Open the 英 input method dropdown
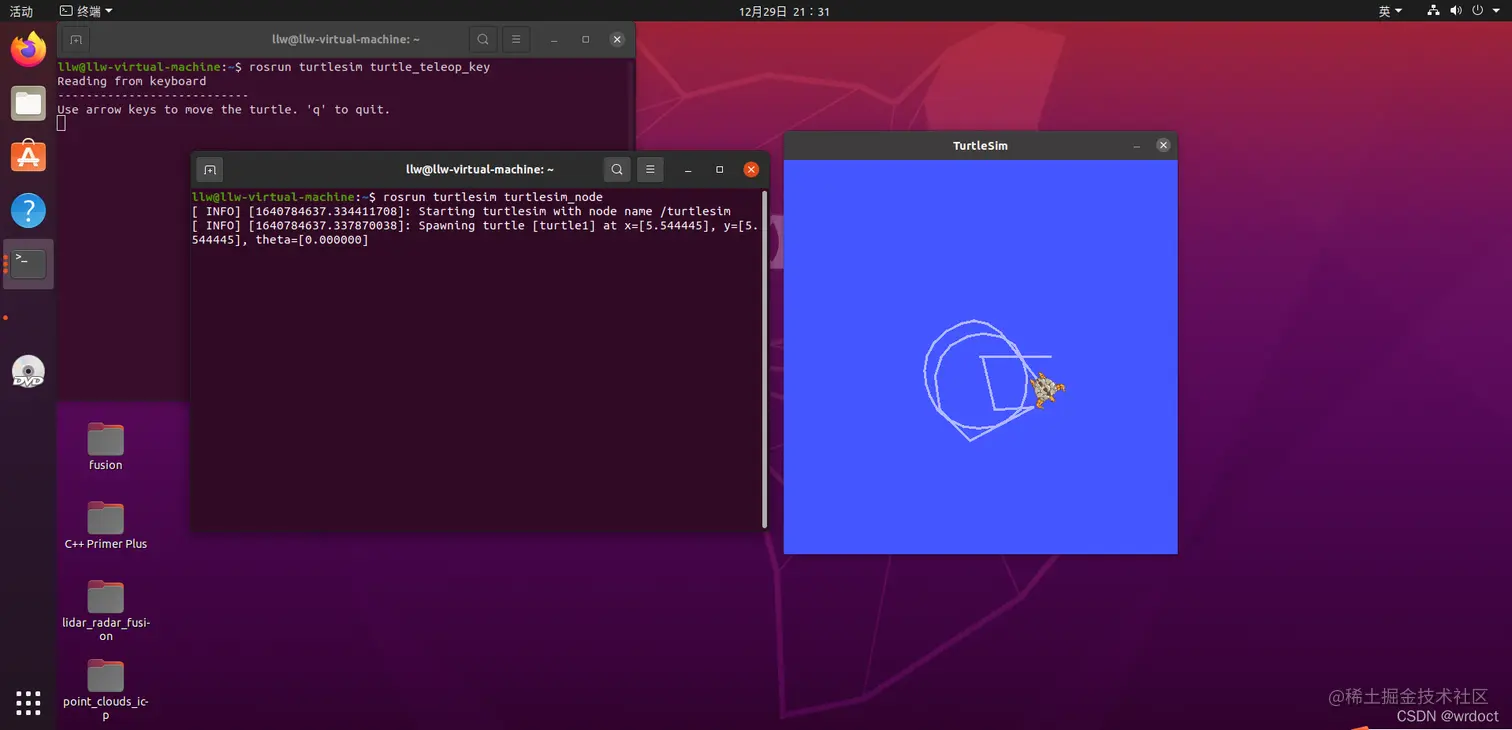The height and width of the screenshot is (730, 1512). coord(1390,11)
